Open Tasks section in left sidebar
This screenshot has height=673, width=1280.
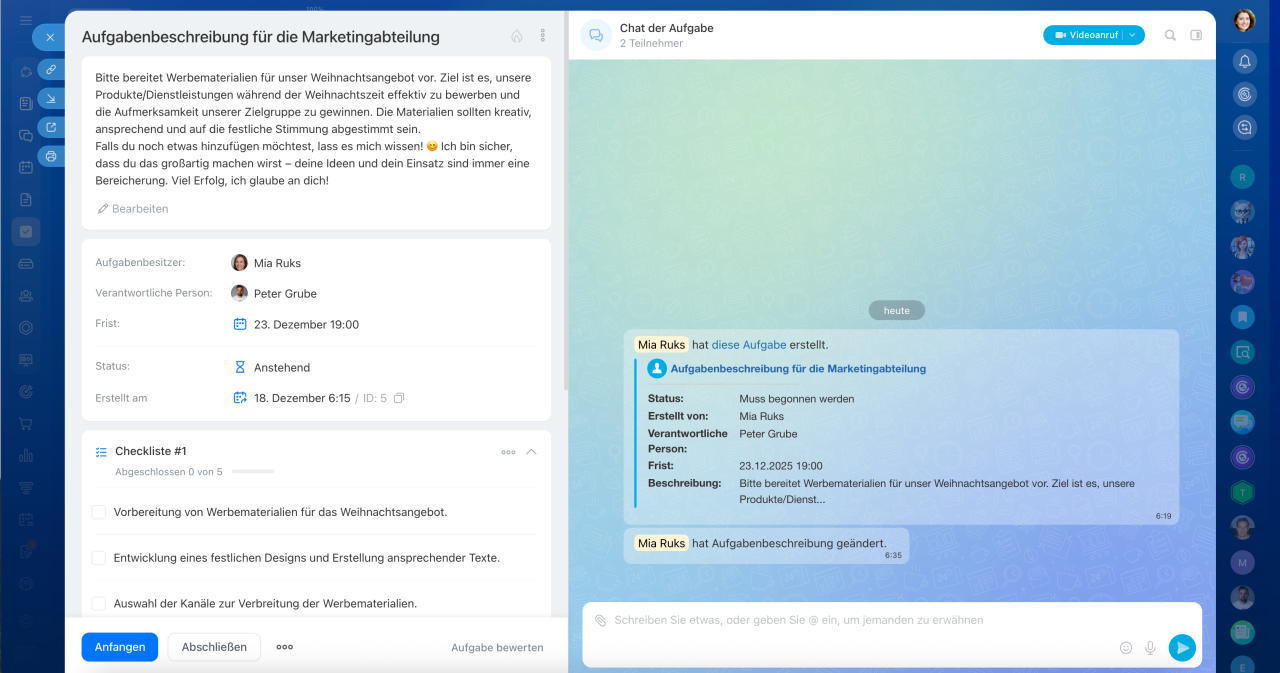click(26, 231)
